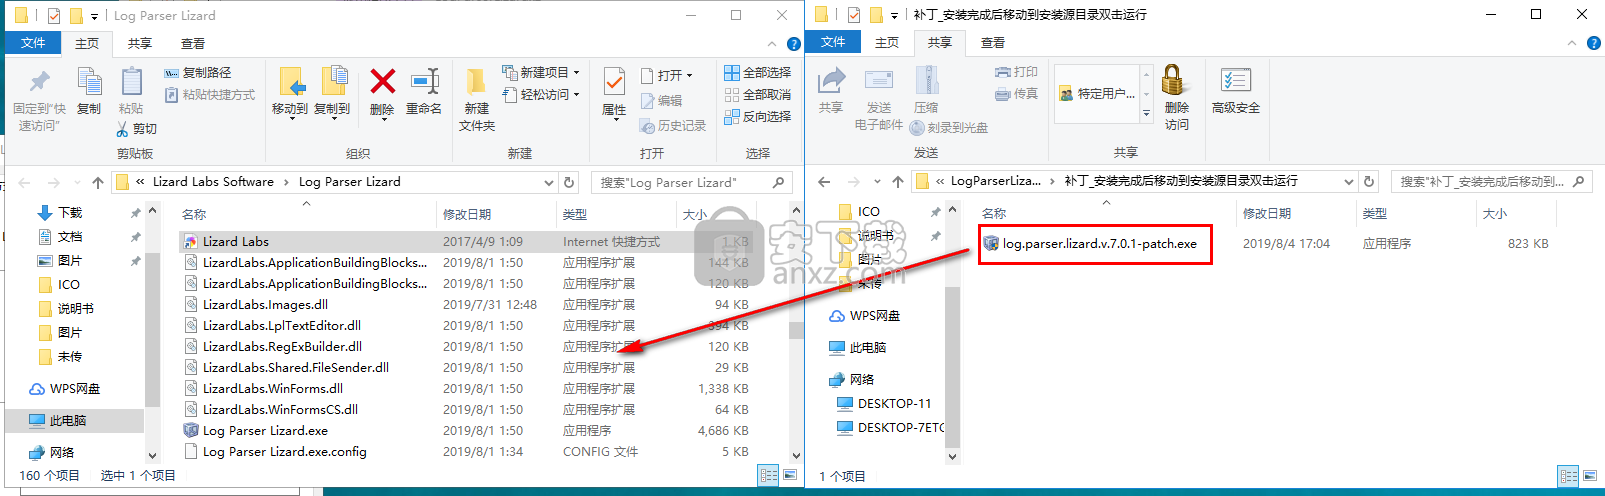Open the Home (主页) tab in left window
The image size is (1605, 496).
click(x=87, y=44)
